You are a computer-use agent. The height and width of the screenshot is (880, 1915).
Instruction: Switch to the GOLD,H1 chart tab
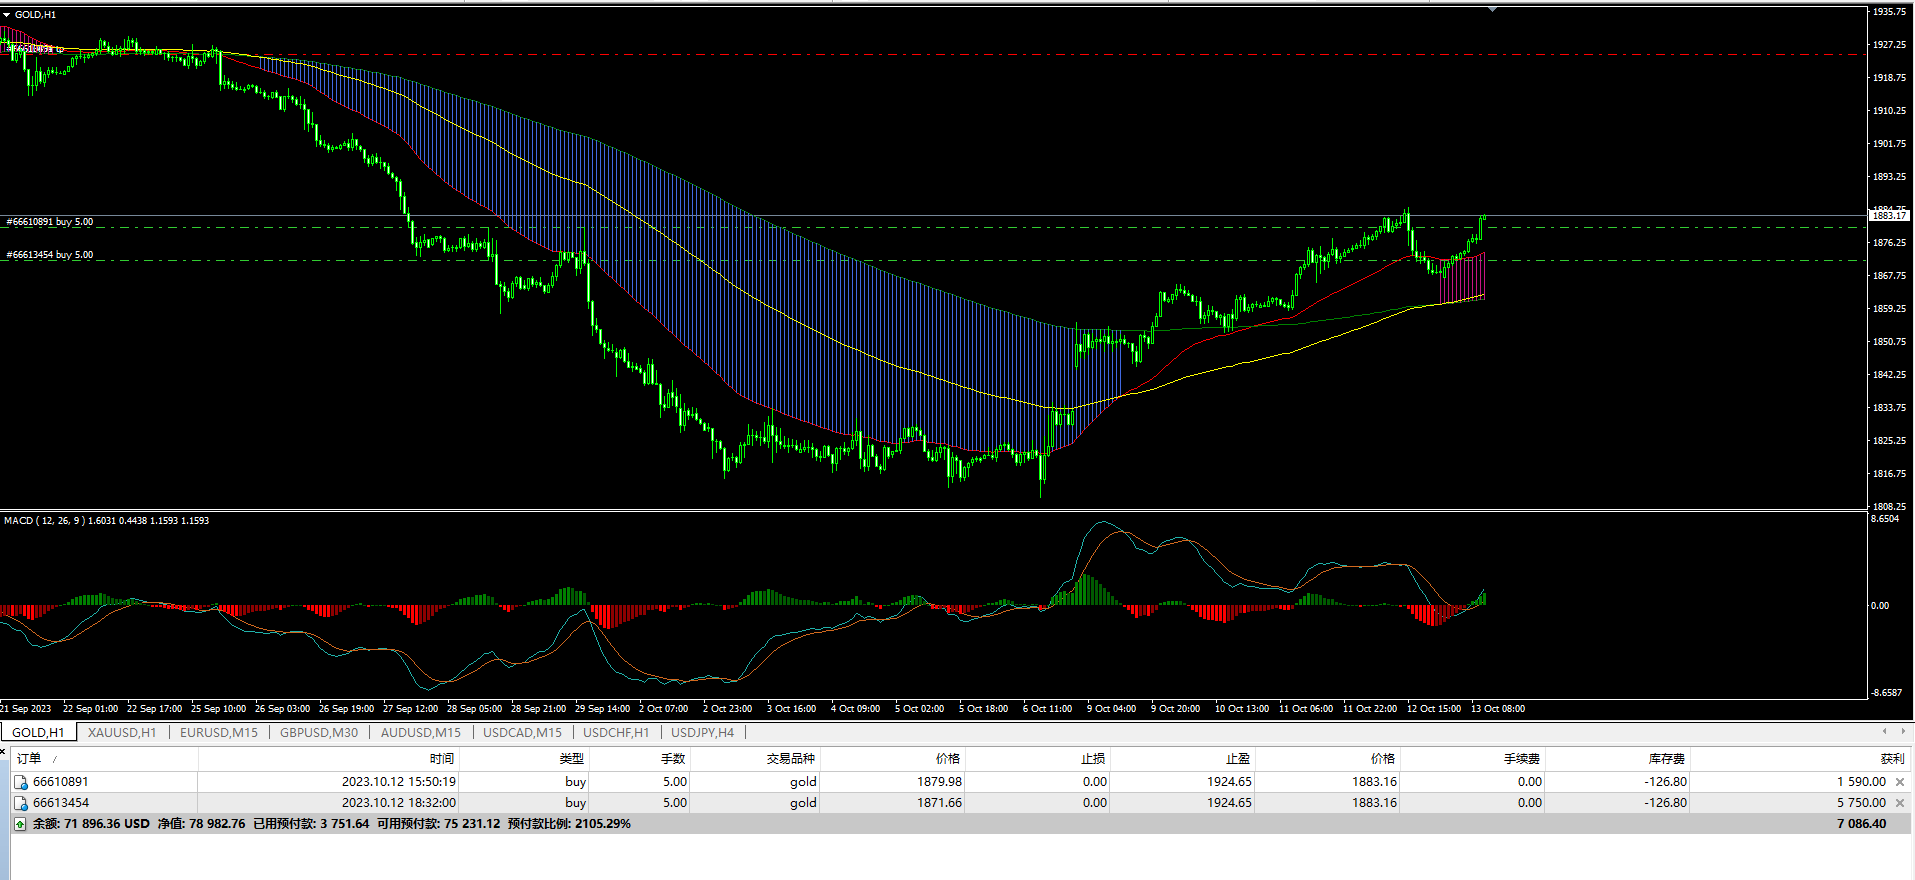(38, 733)
